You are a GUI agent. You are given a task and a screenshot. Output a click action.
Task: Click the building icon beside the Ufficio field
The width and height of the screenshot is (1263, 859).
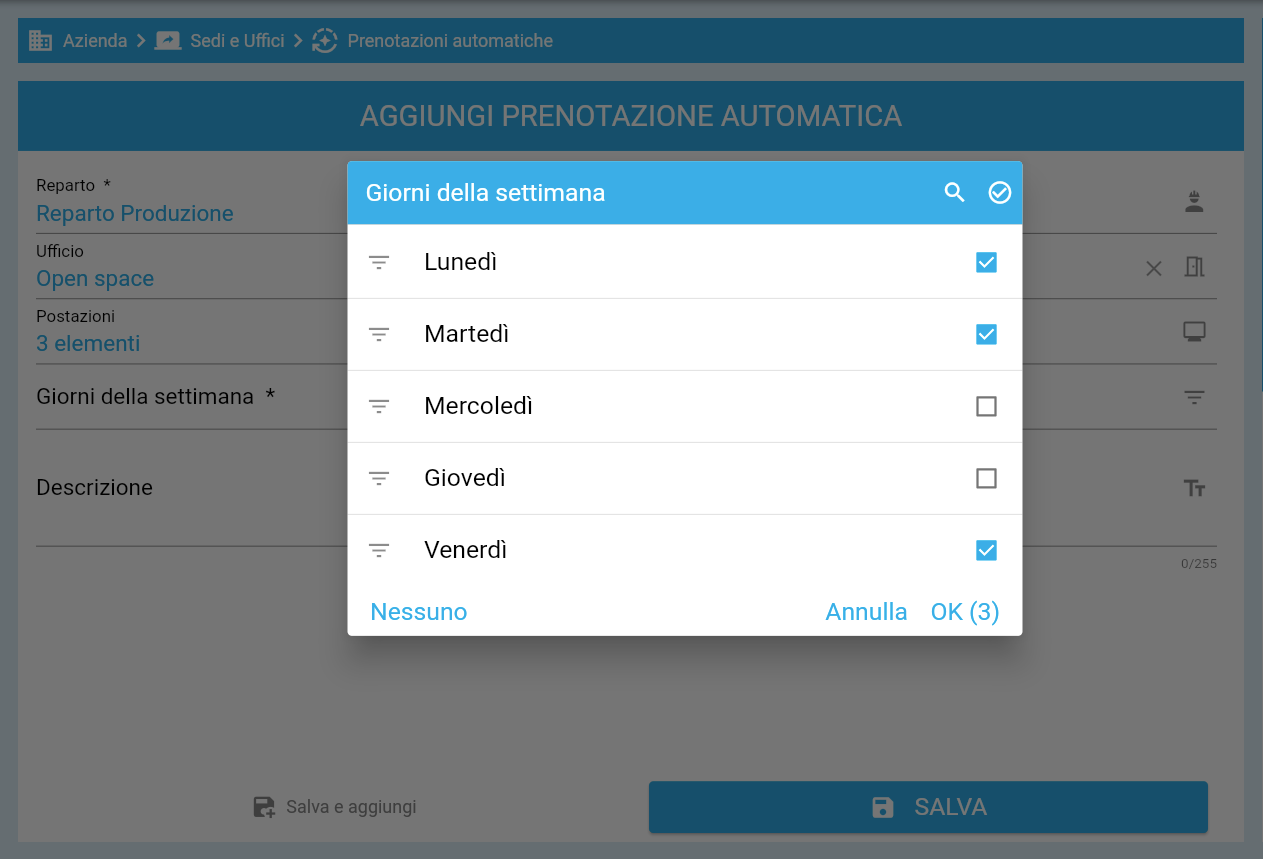point(1194,268)
